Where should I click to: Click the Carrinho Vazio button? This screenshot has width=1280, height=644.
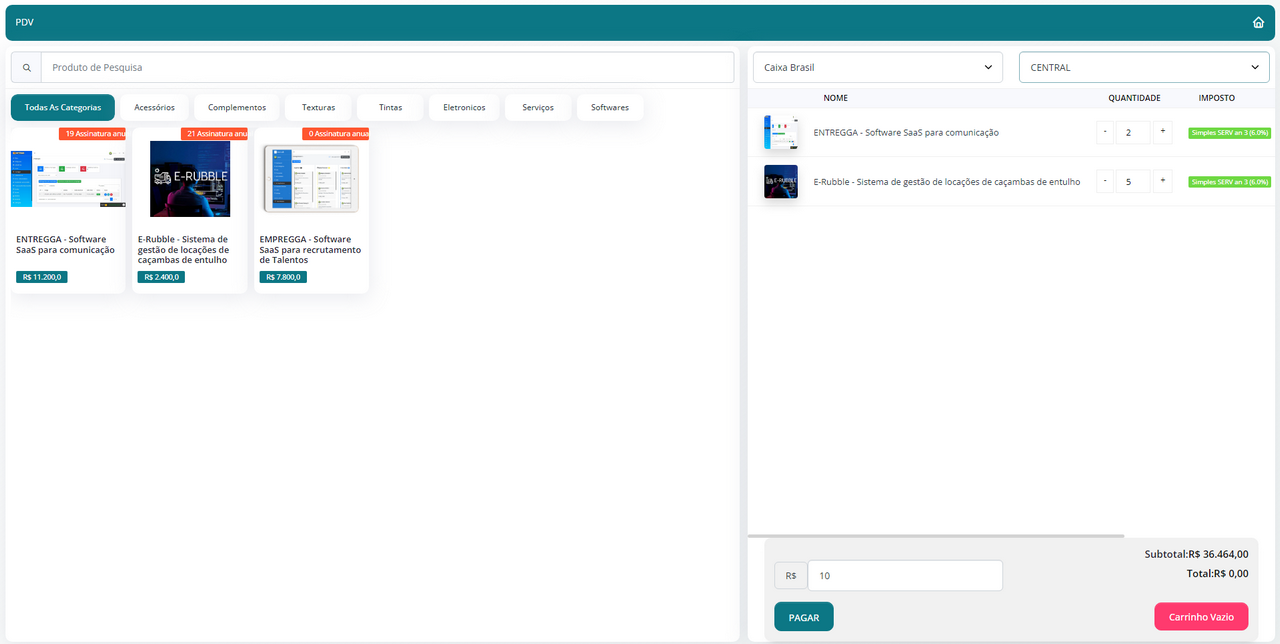tap(1200, 617)
